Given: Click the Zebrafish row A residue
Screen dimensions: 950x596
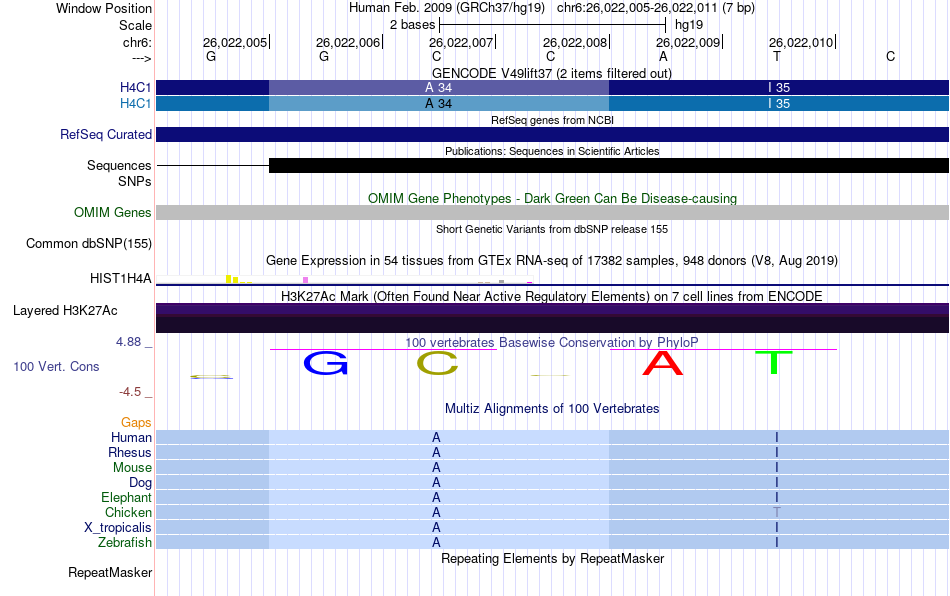Looking at the screenshot, I should point(436,542).
